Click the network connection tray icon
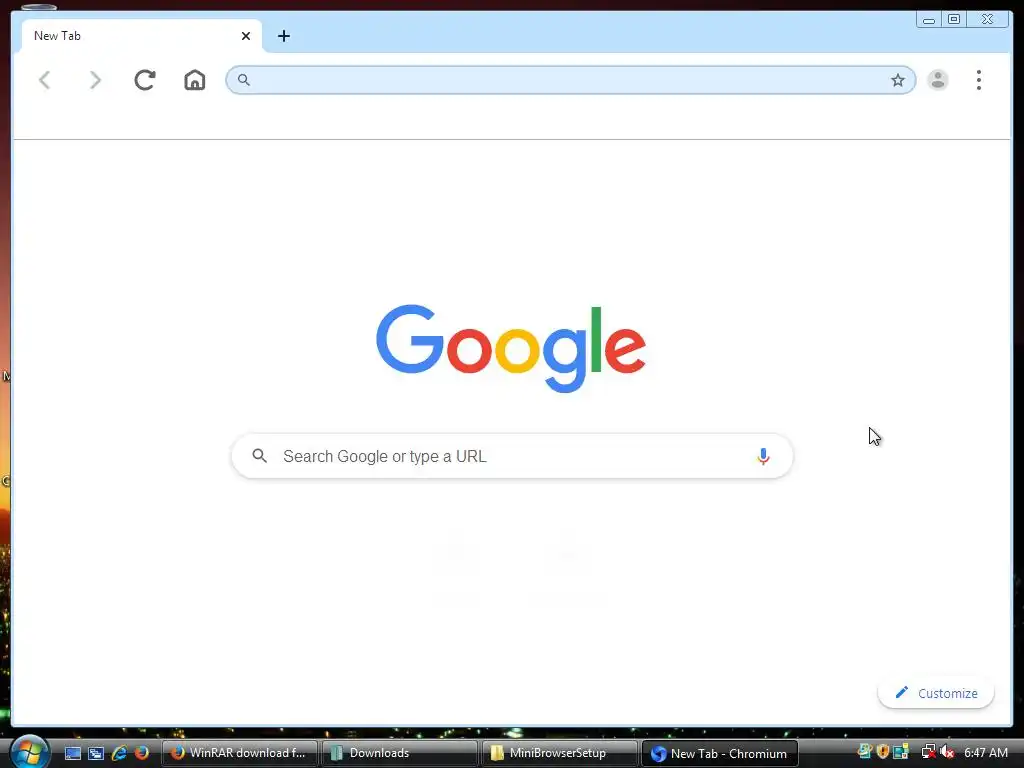 pos(928,752)
